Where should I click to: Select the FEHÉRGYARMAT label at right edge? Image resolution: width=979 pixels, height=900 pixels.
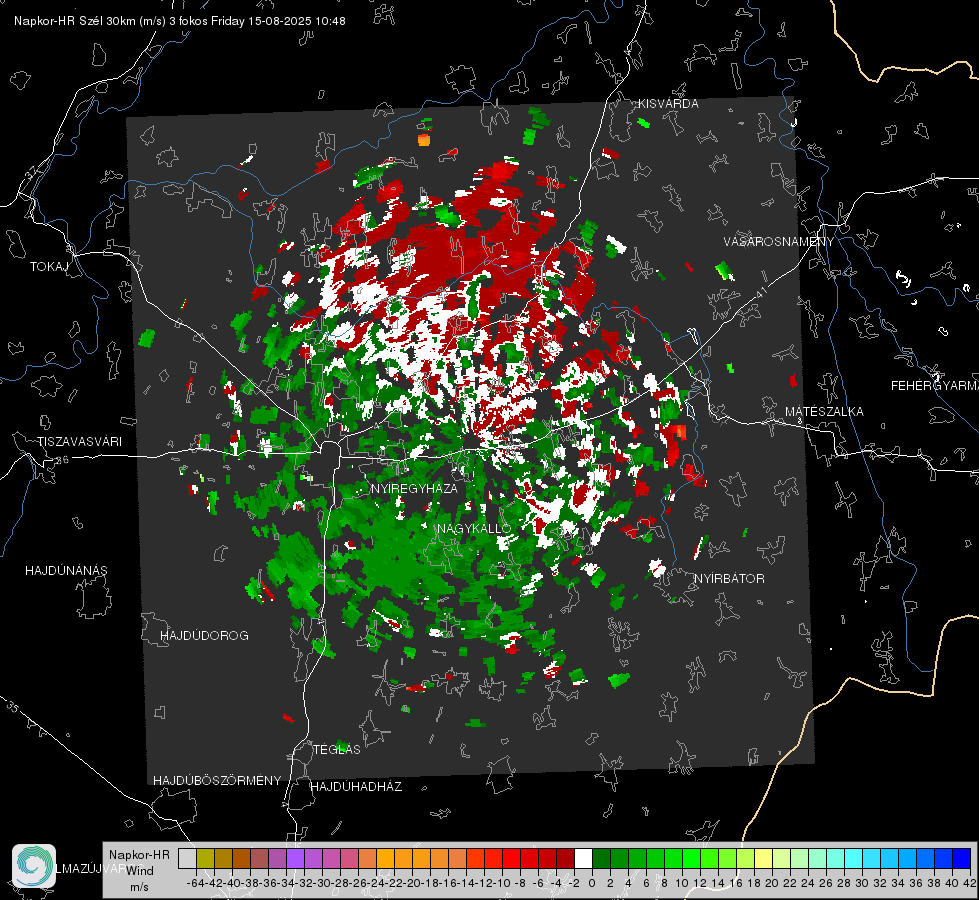click(935, 386)
